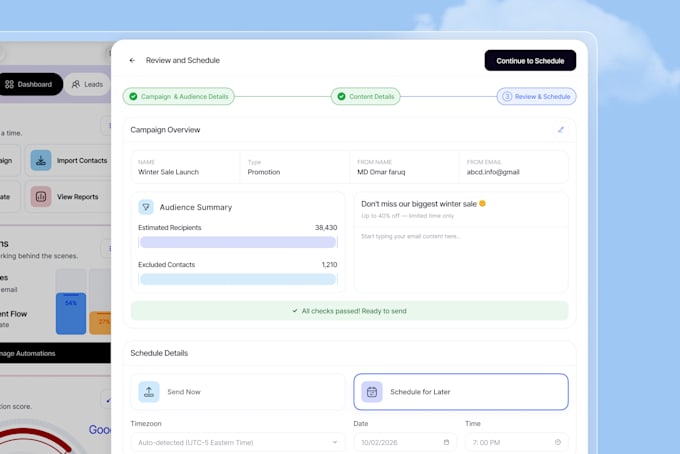The image size is (680, 454).
Task: Open time picker clock icon
Action: tap(558, 442)
